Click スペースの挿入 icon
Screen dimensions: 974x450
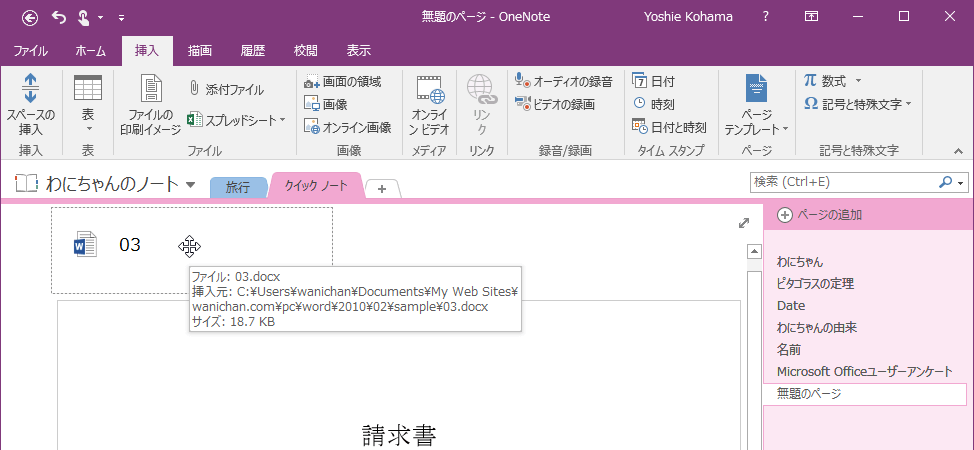coord(30,88)
